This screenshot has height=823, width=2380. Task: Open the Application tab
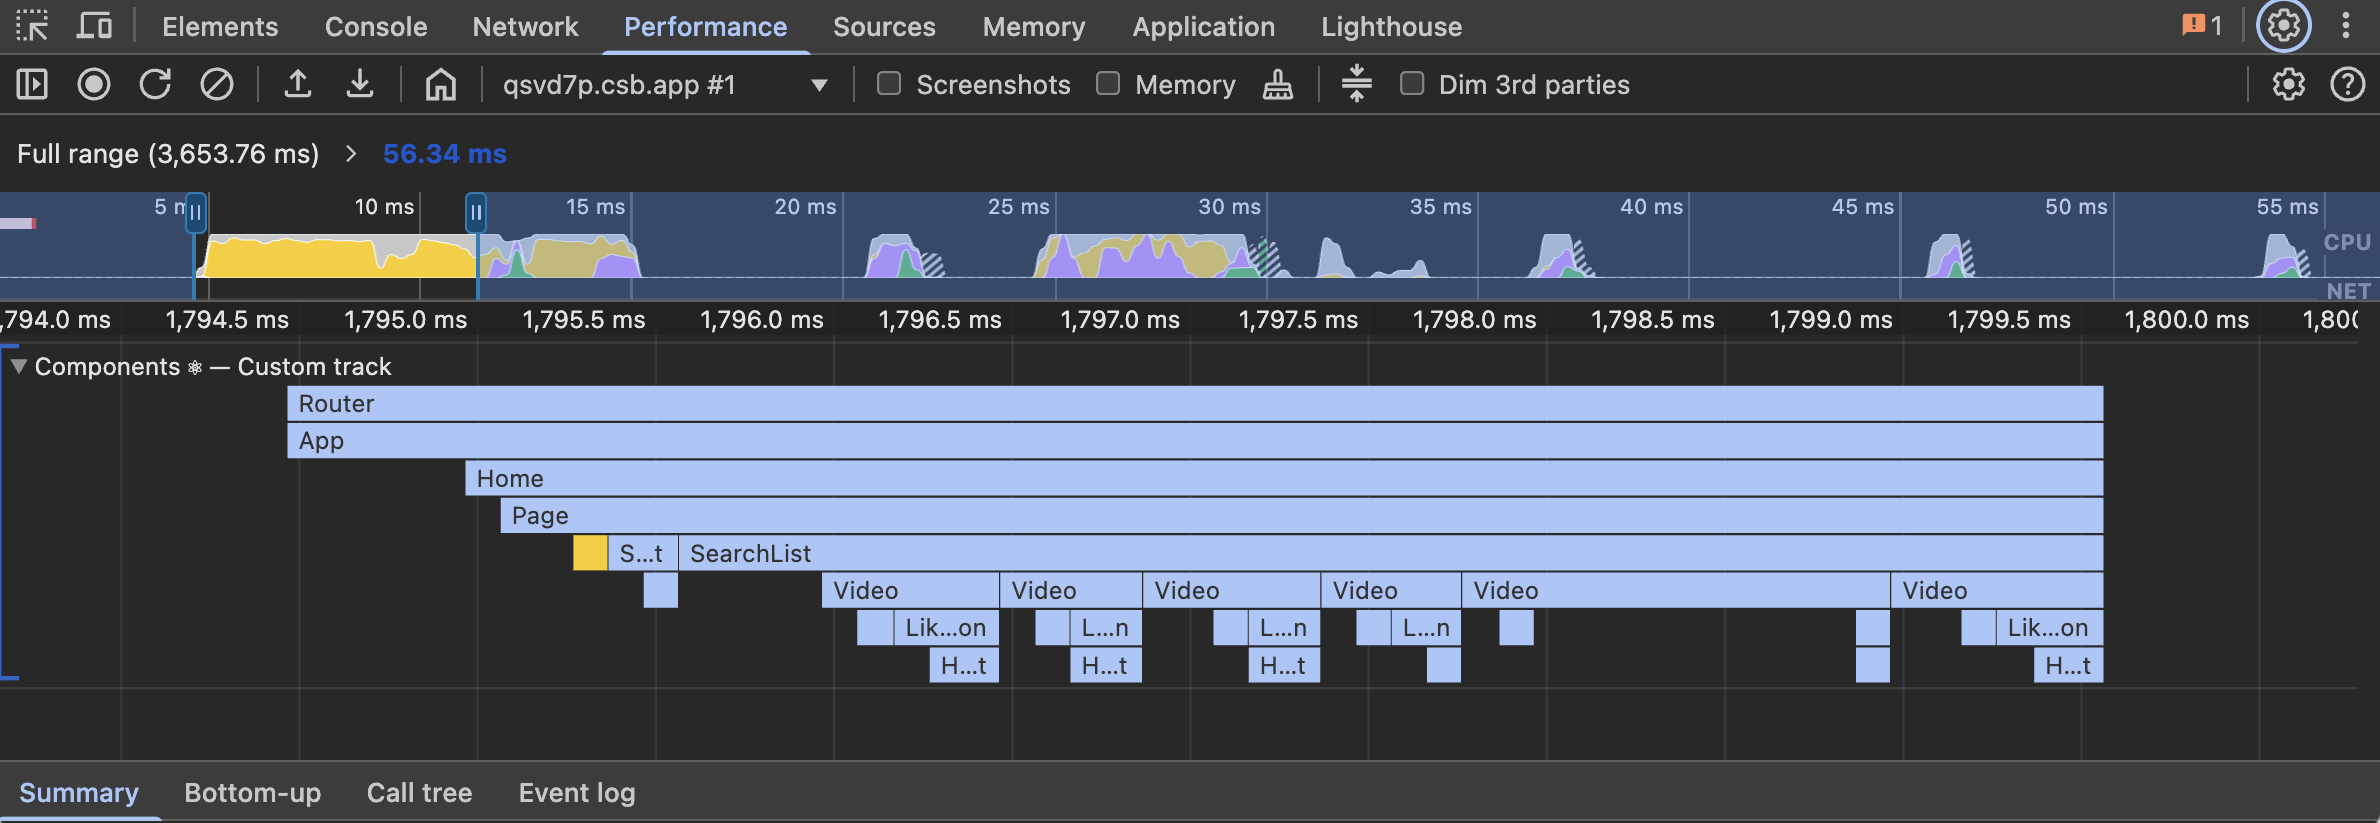tap(1203, 26)
